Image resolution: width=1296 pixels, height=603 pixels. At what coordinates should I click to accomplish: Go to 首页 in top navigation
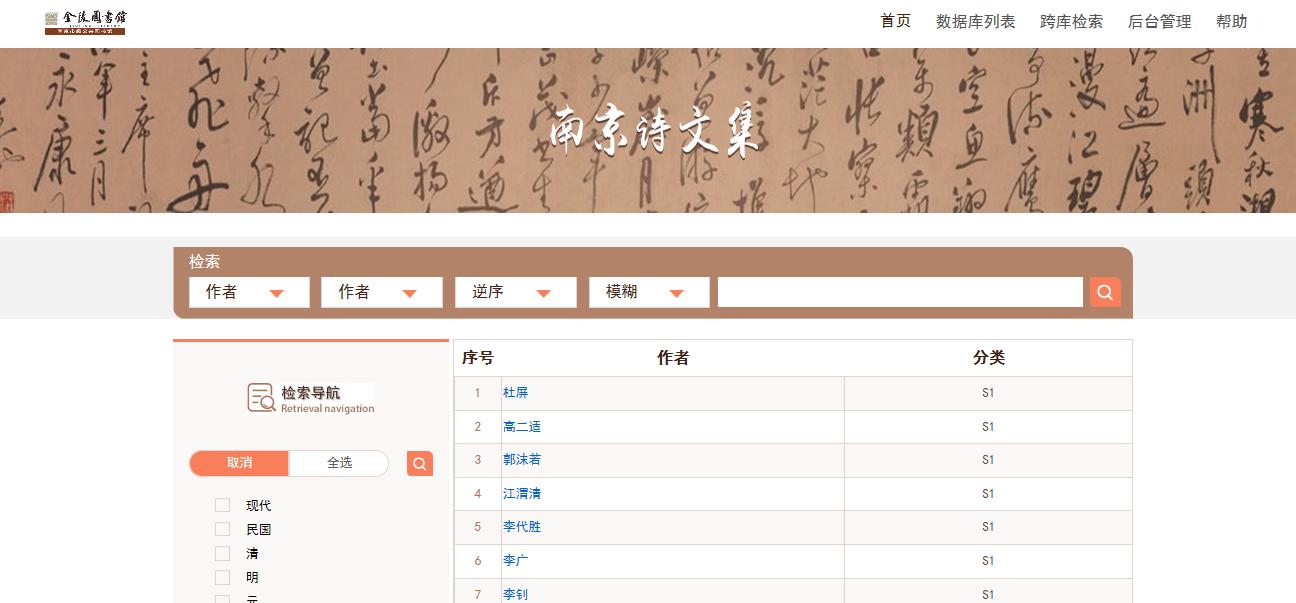pos(896,21)
